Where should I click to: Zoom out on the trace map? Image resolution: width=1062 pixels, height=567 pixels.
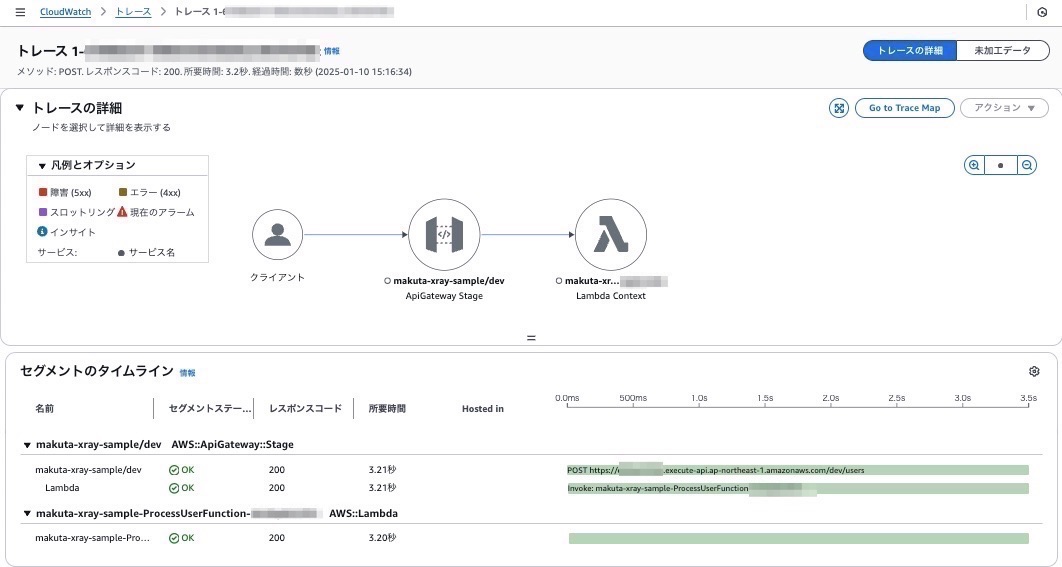[x=1027, y=165]
